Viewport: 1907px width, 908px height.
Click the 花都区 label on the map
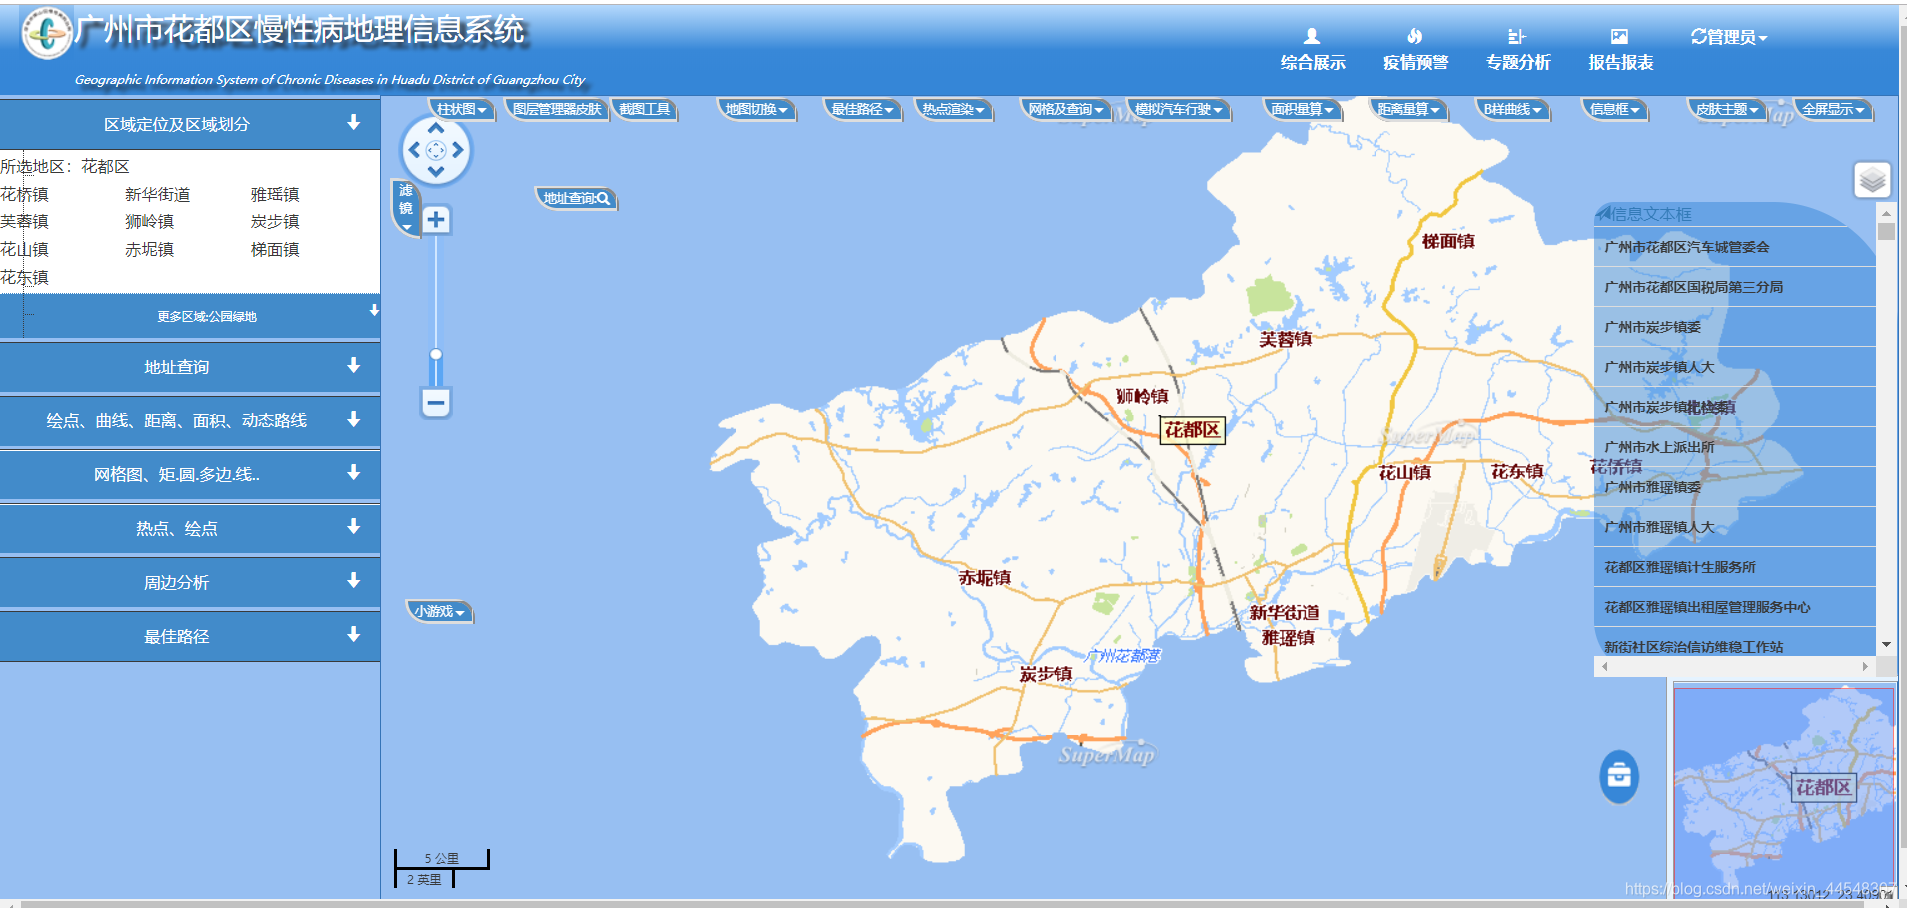click(x=1192, y=430)
